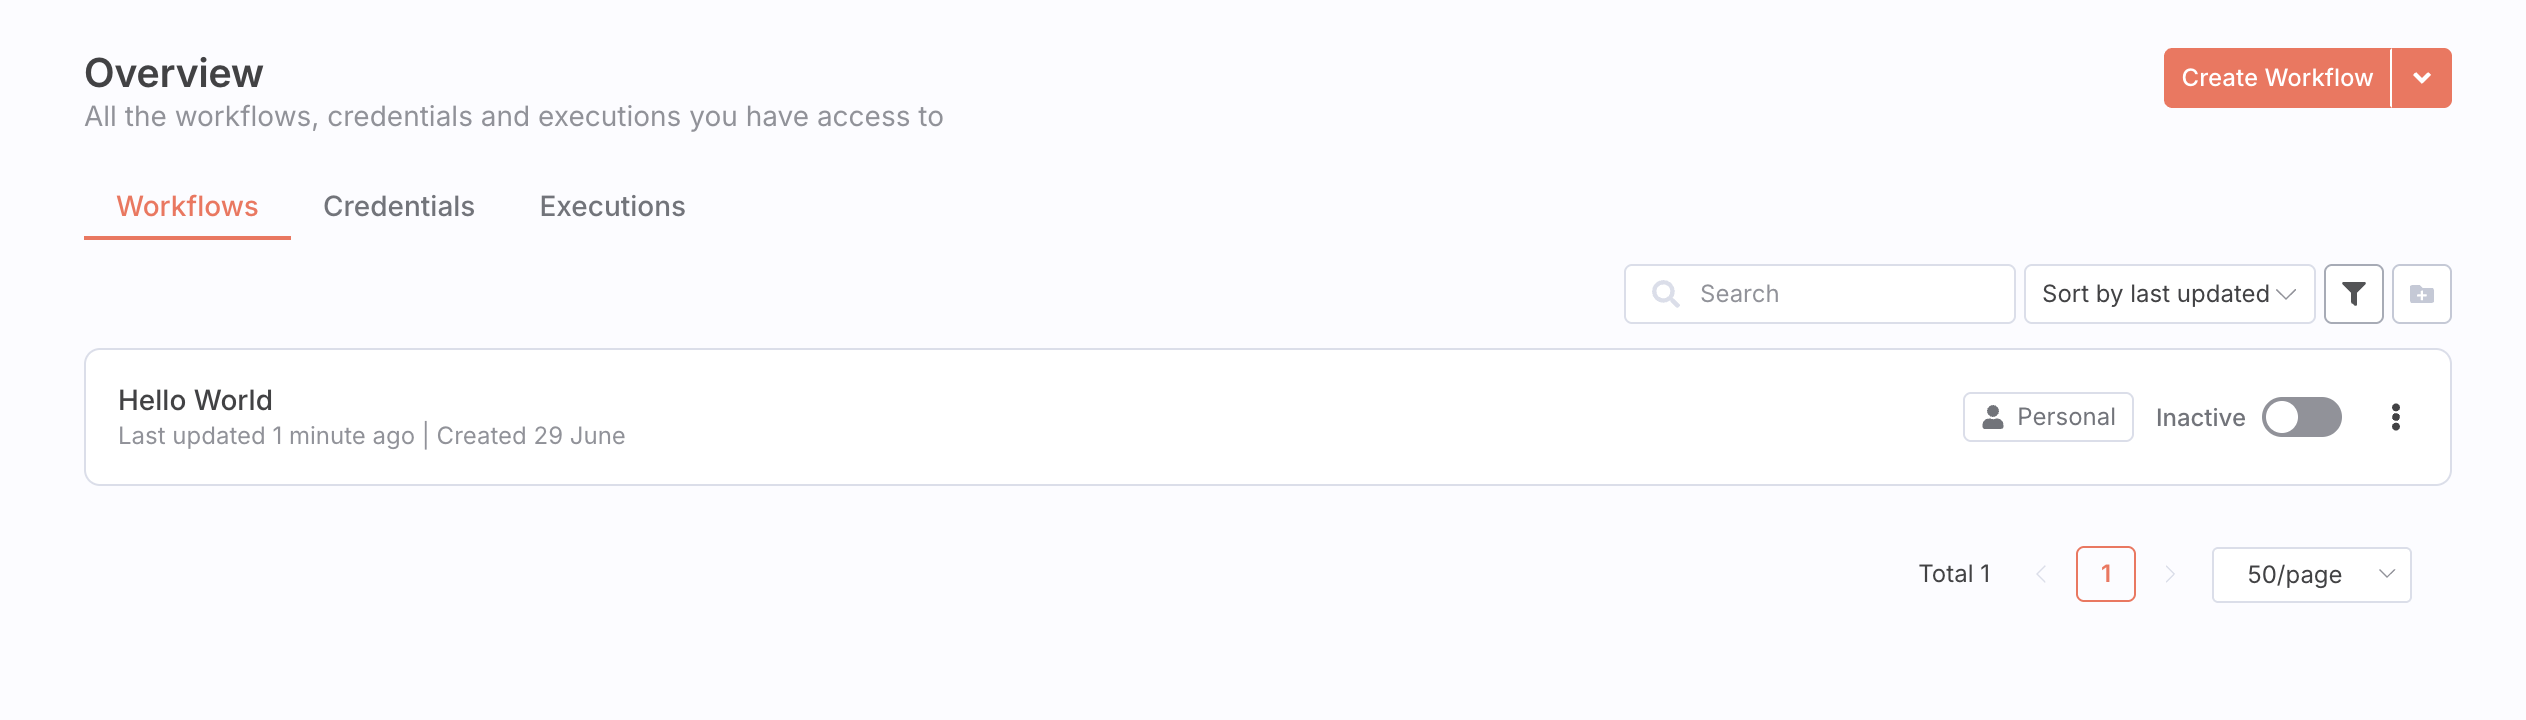The width and height of the screenshot is (2526, 720).
Task: Click the Personal project badge
Action: tap(2048, 417)
